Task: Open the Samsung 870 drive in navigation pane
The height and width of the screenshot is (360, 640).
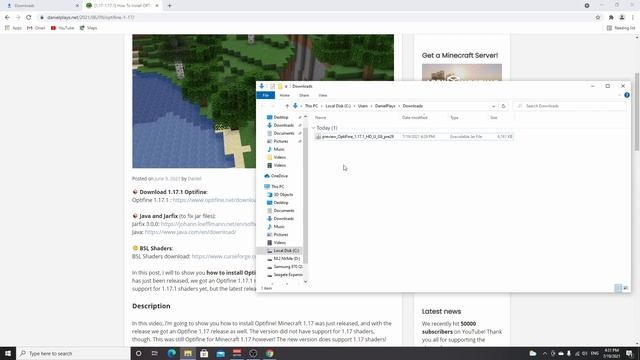Action: 288,267
